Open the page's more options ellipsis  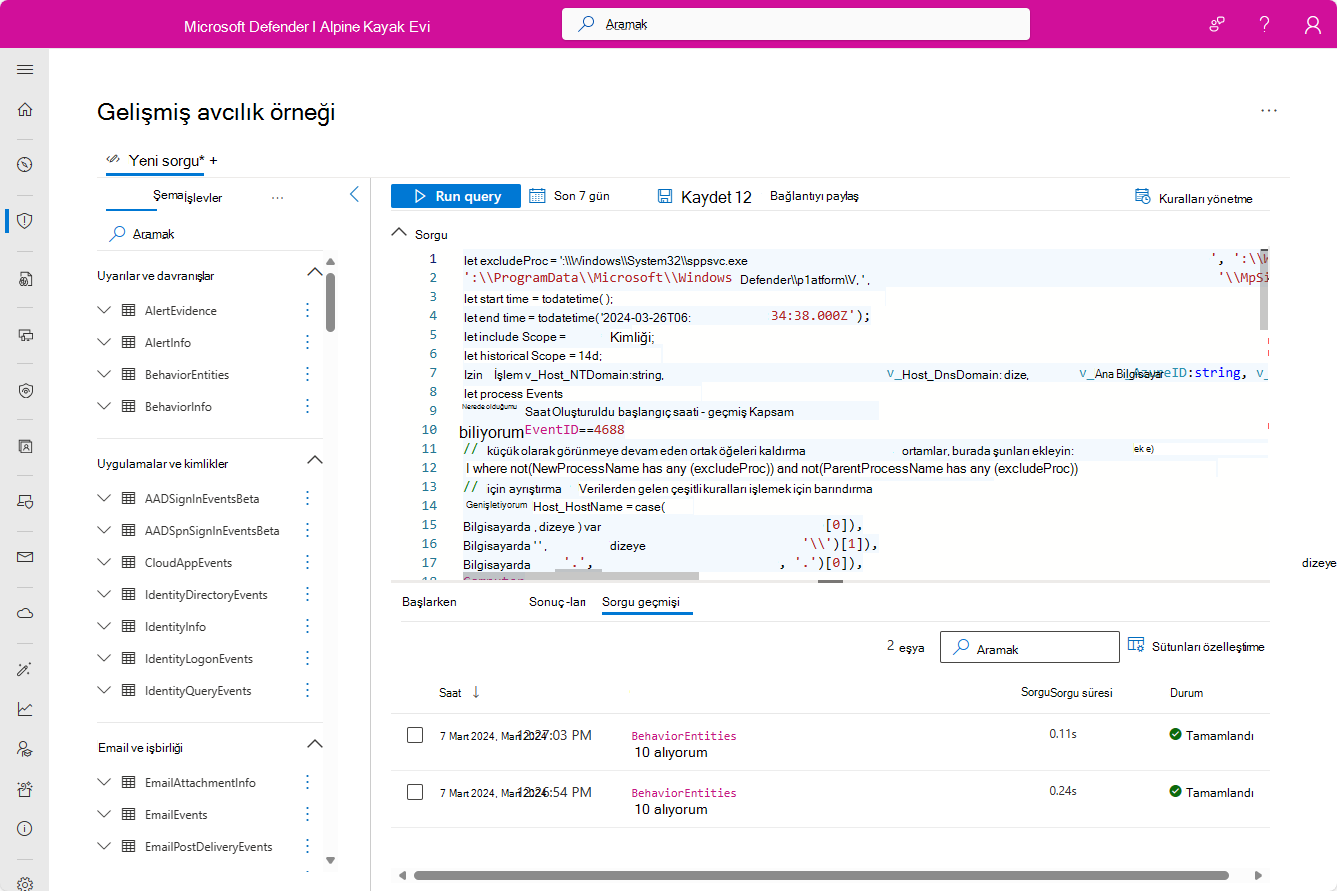pos(1269,111)
